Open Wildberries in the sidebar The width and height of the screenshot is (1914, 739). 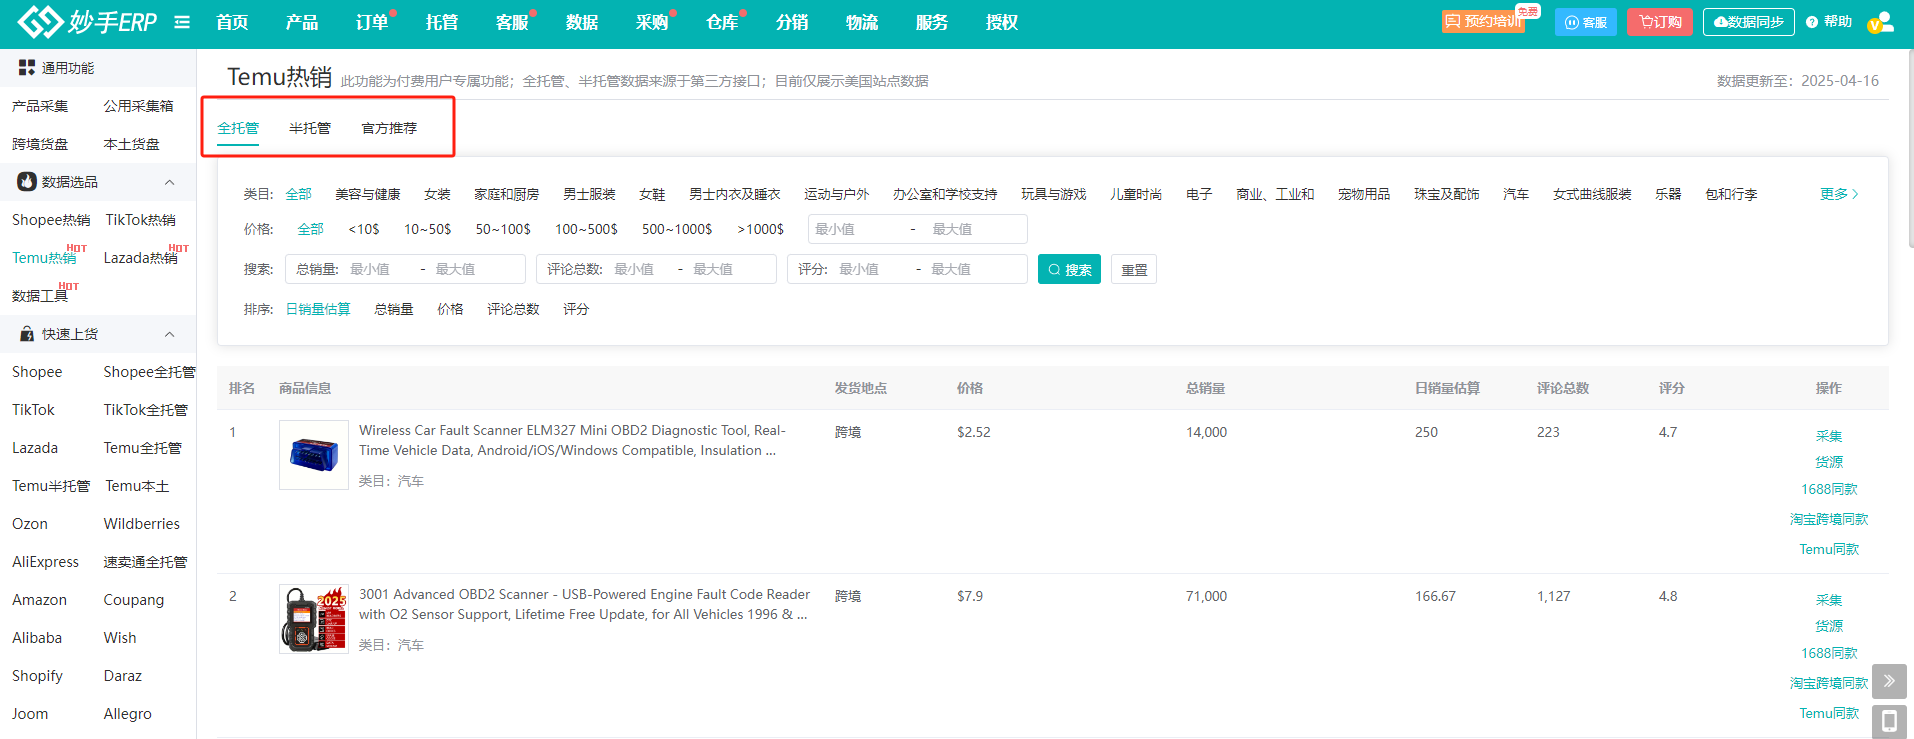[142, 524]
